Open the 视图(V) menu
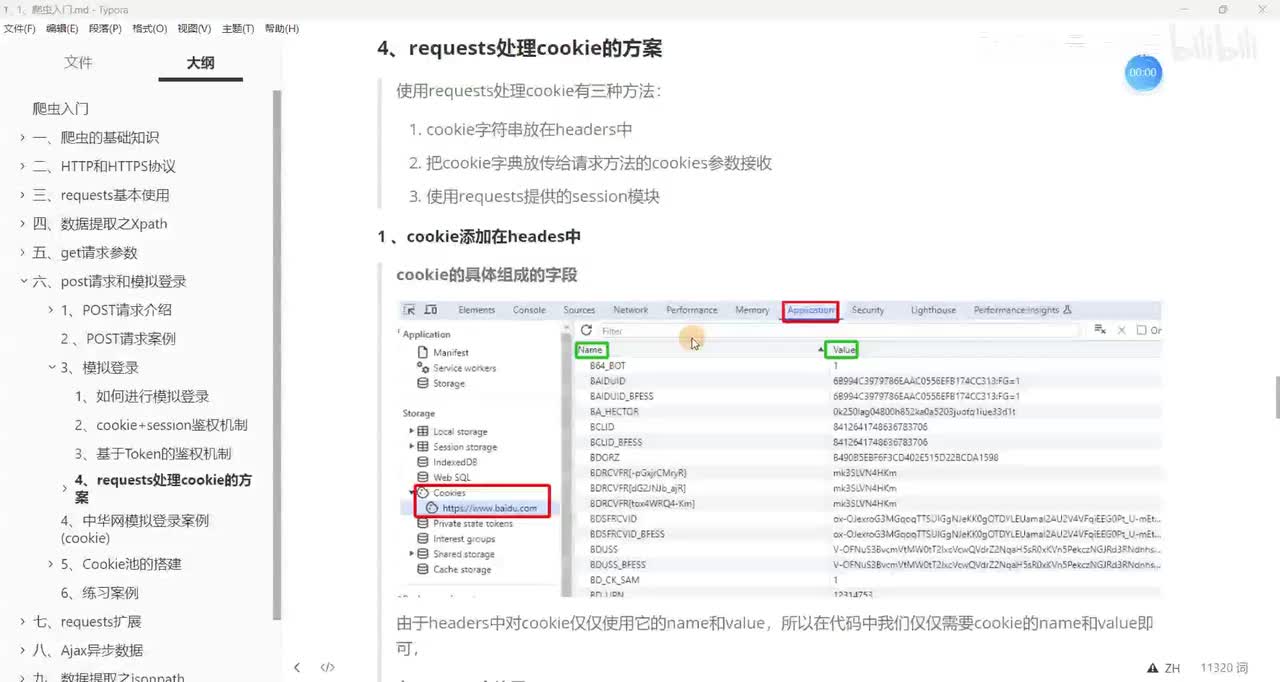This screenshot has height=682, width=1280. pos(194,29)
